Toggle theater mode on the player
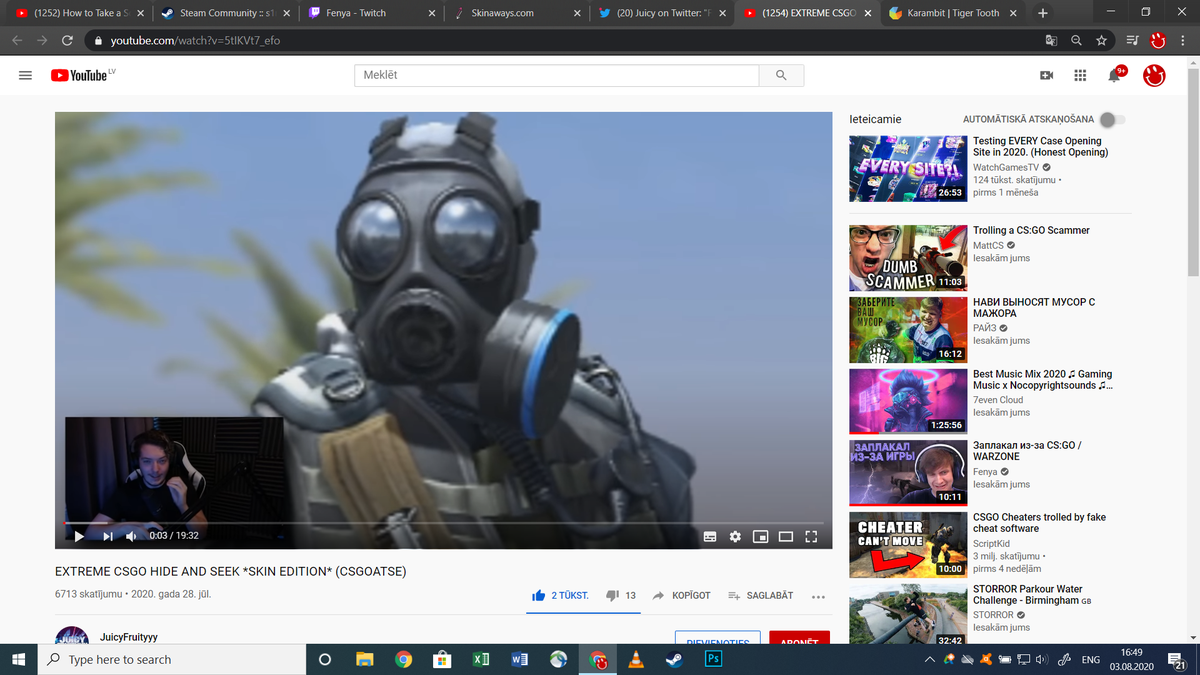This screenshot has width=1200, height=675. click(786, 537)
